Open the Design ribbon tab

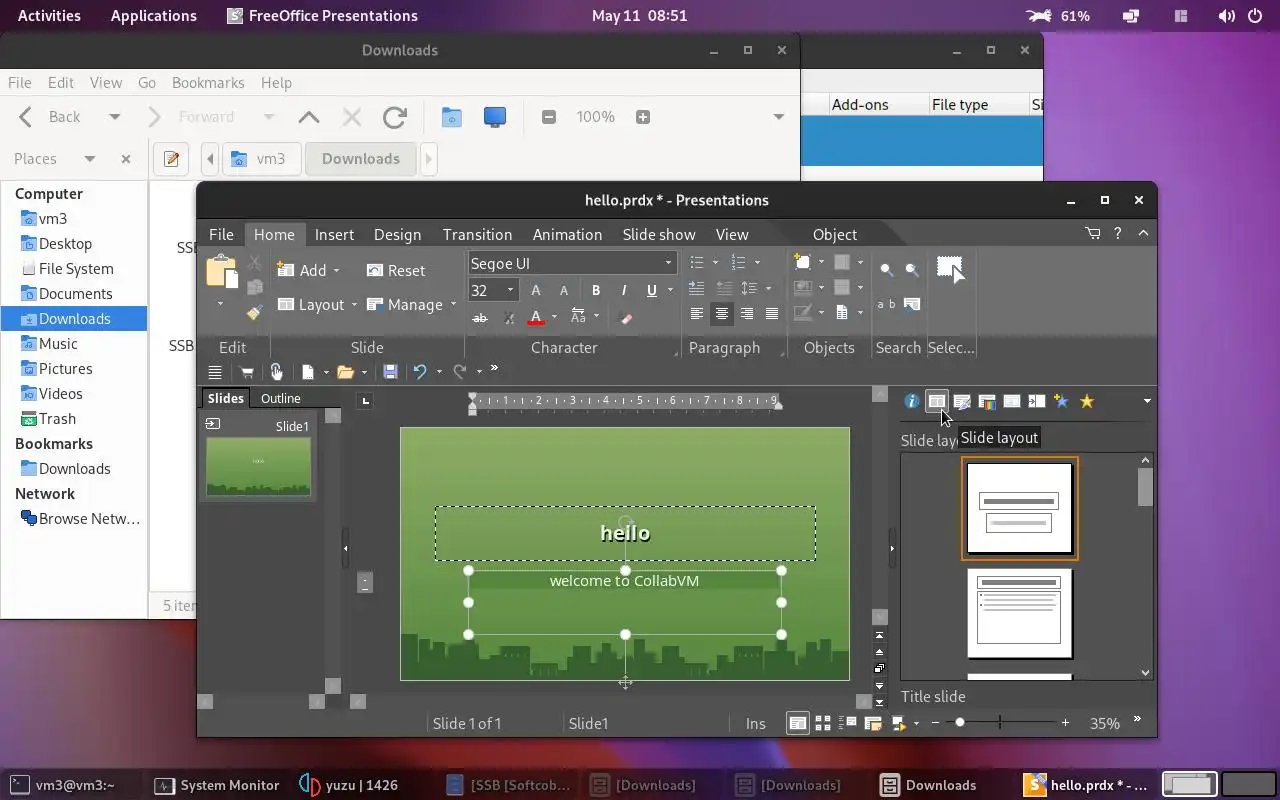click(397, 234)
